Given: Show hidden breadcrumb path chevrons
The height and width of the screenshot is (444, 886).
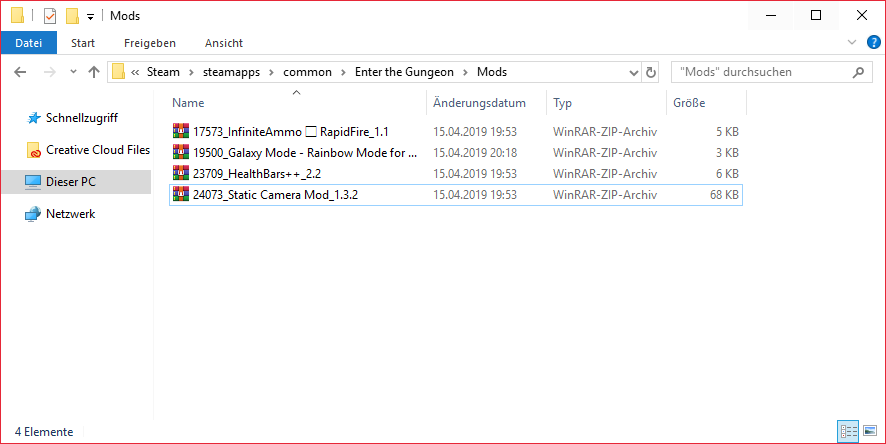Looking at the screenshot, I should [x=135, y=72].
